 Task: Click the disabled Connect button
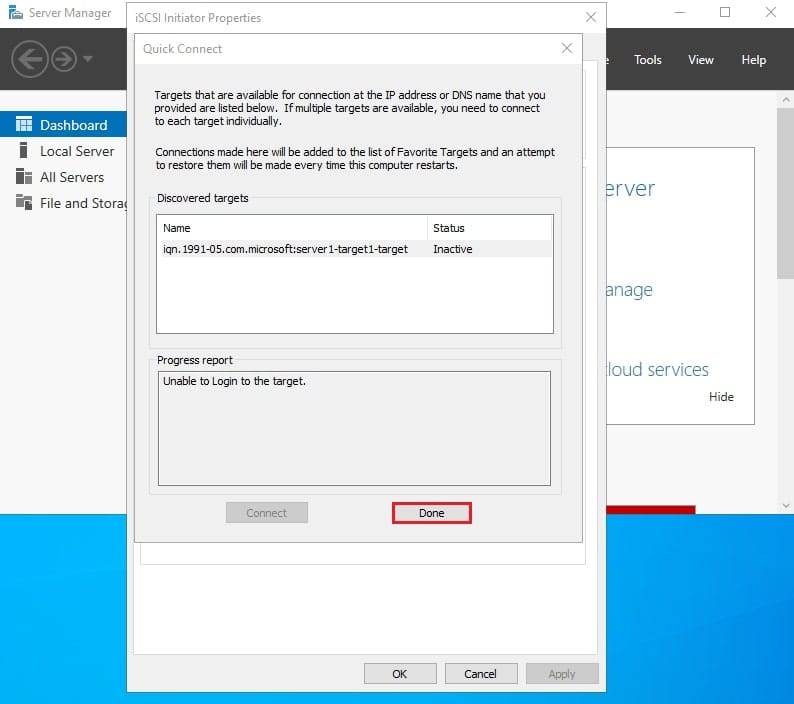pyautogui.click(x=266, y=513)
